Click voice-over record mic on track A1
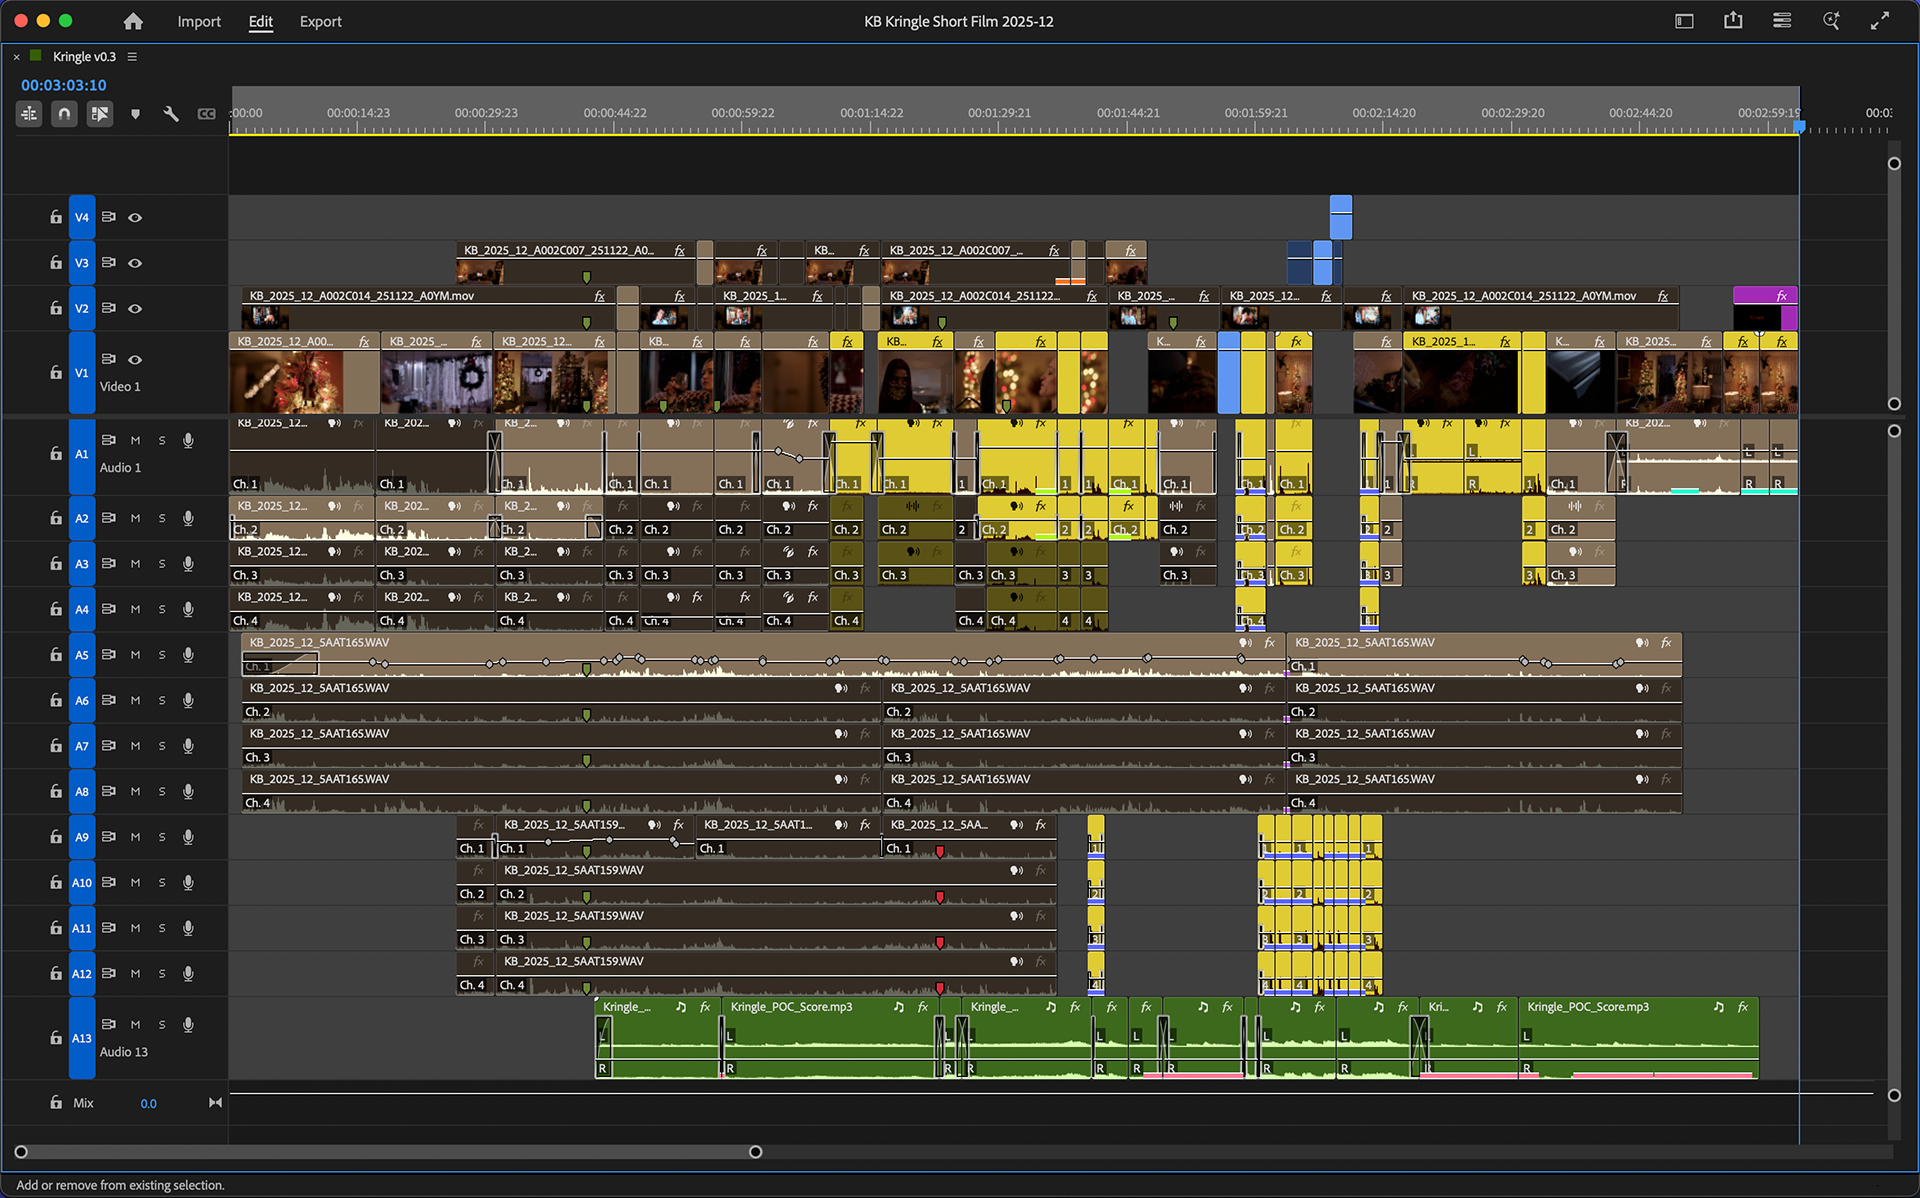This screenshot has height=1198, width=1920. click(x=188, y=440)
